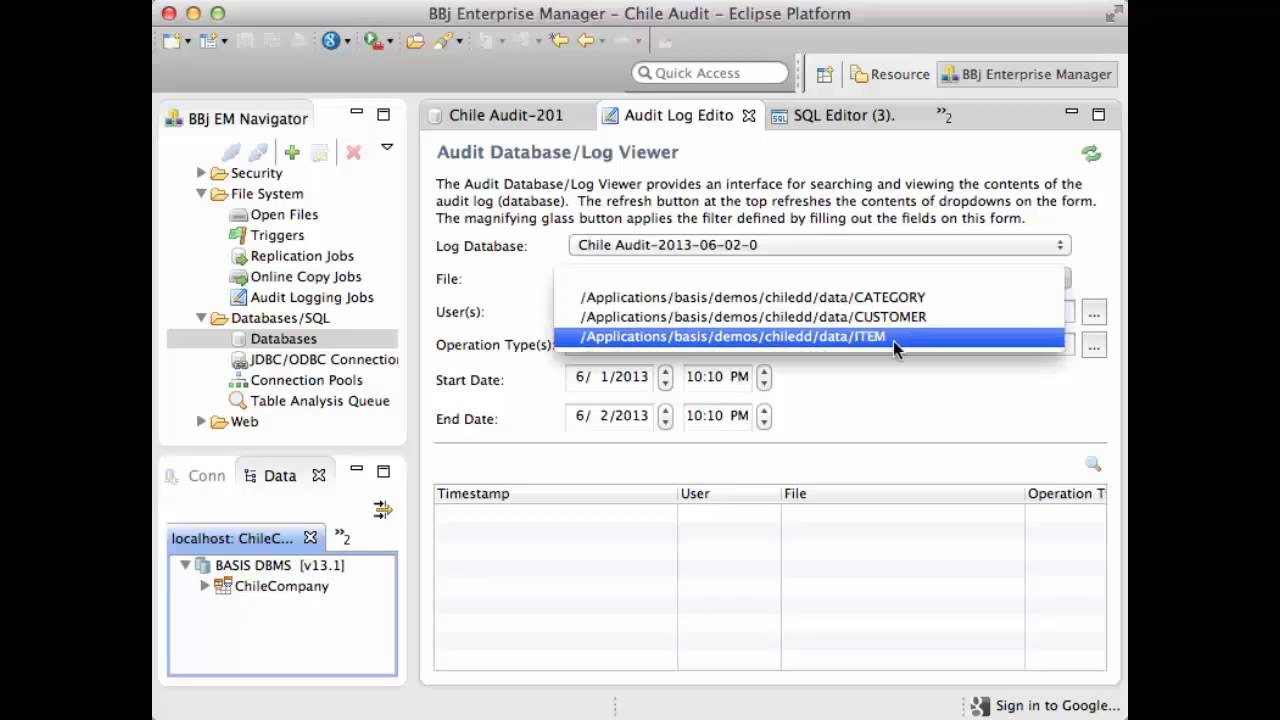Click the globe web browser toolbar icon

[330, 41]
